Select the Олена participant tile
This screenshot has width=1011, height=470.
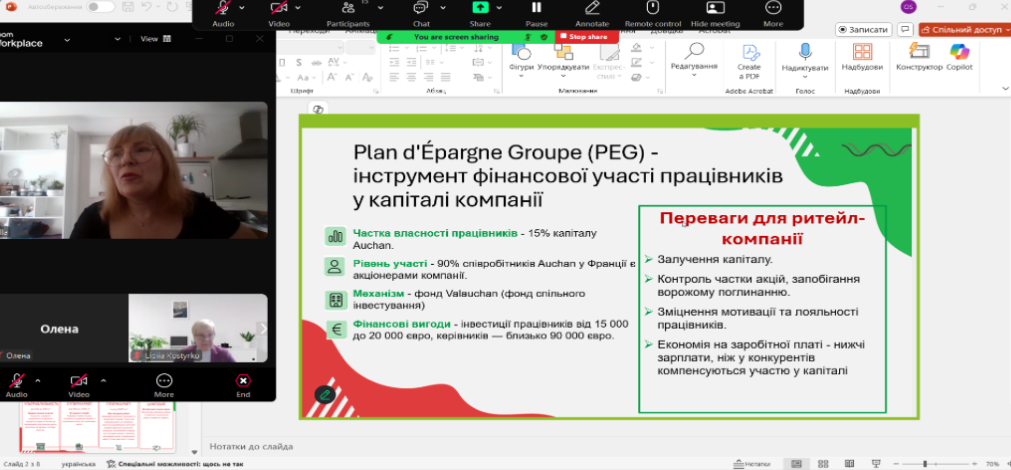coord(62,328)
